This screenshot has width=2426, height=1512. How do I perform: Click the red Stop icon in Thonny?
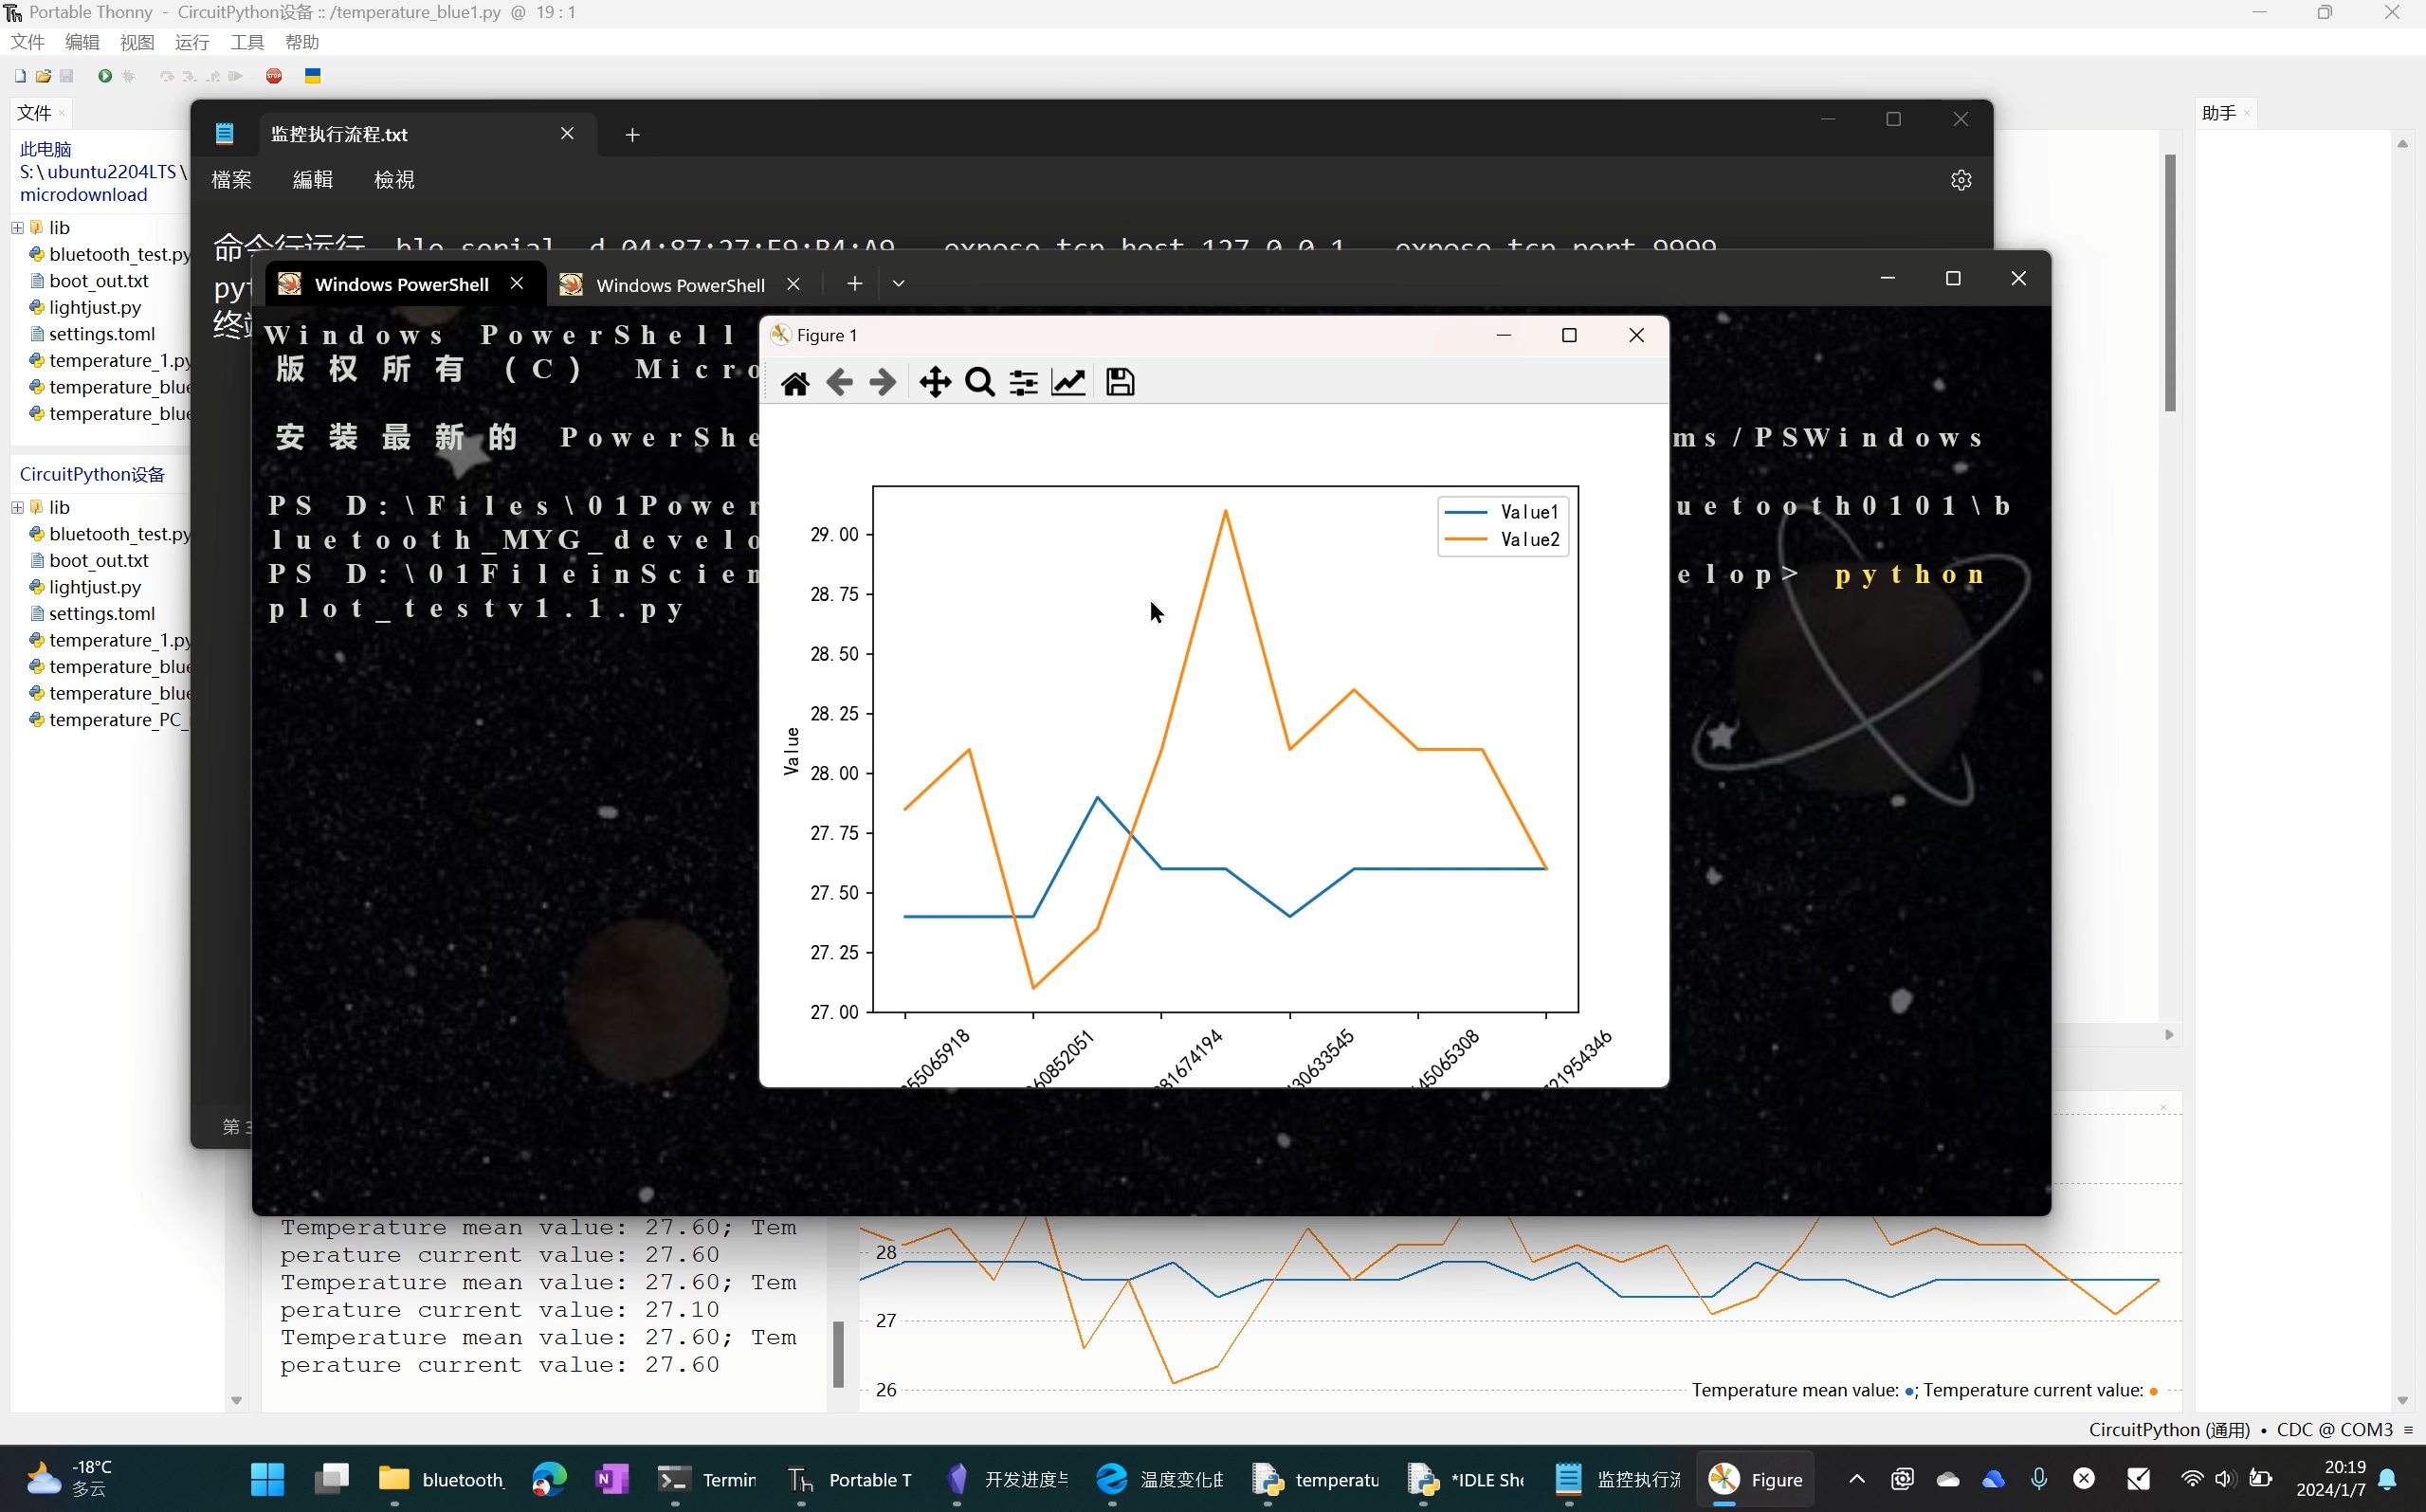pyautogui.click(x=274, y=76)
